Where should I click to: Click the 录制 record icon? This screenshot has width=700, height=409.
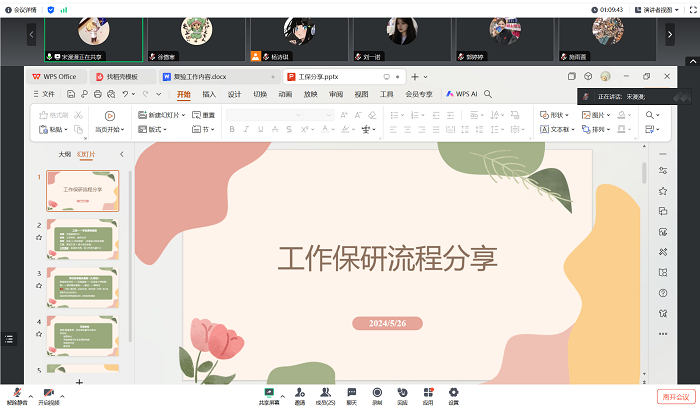tap(377, 392)
